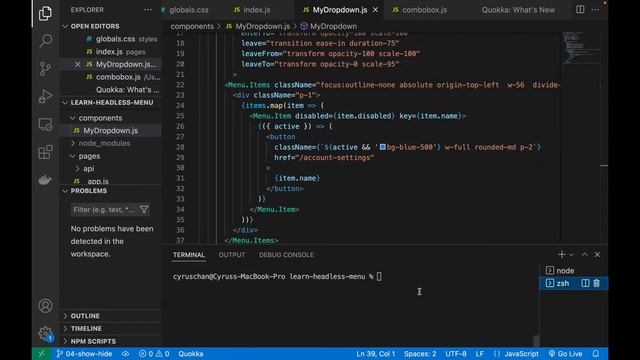Start Go Live server
The image size is (640, 360).
click(x=565, y=354)
